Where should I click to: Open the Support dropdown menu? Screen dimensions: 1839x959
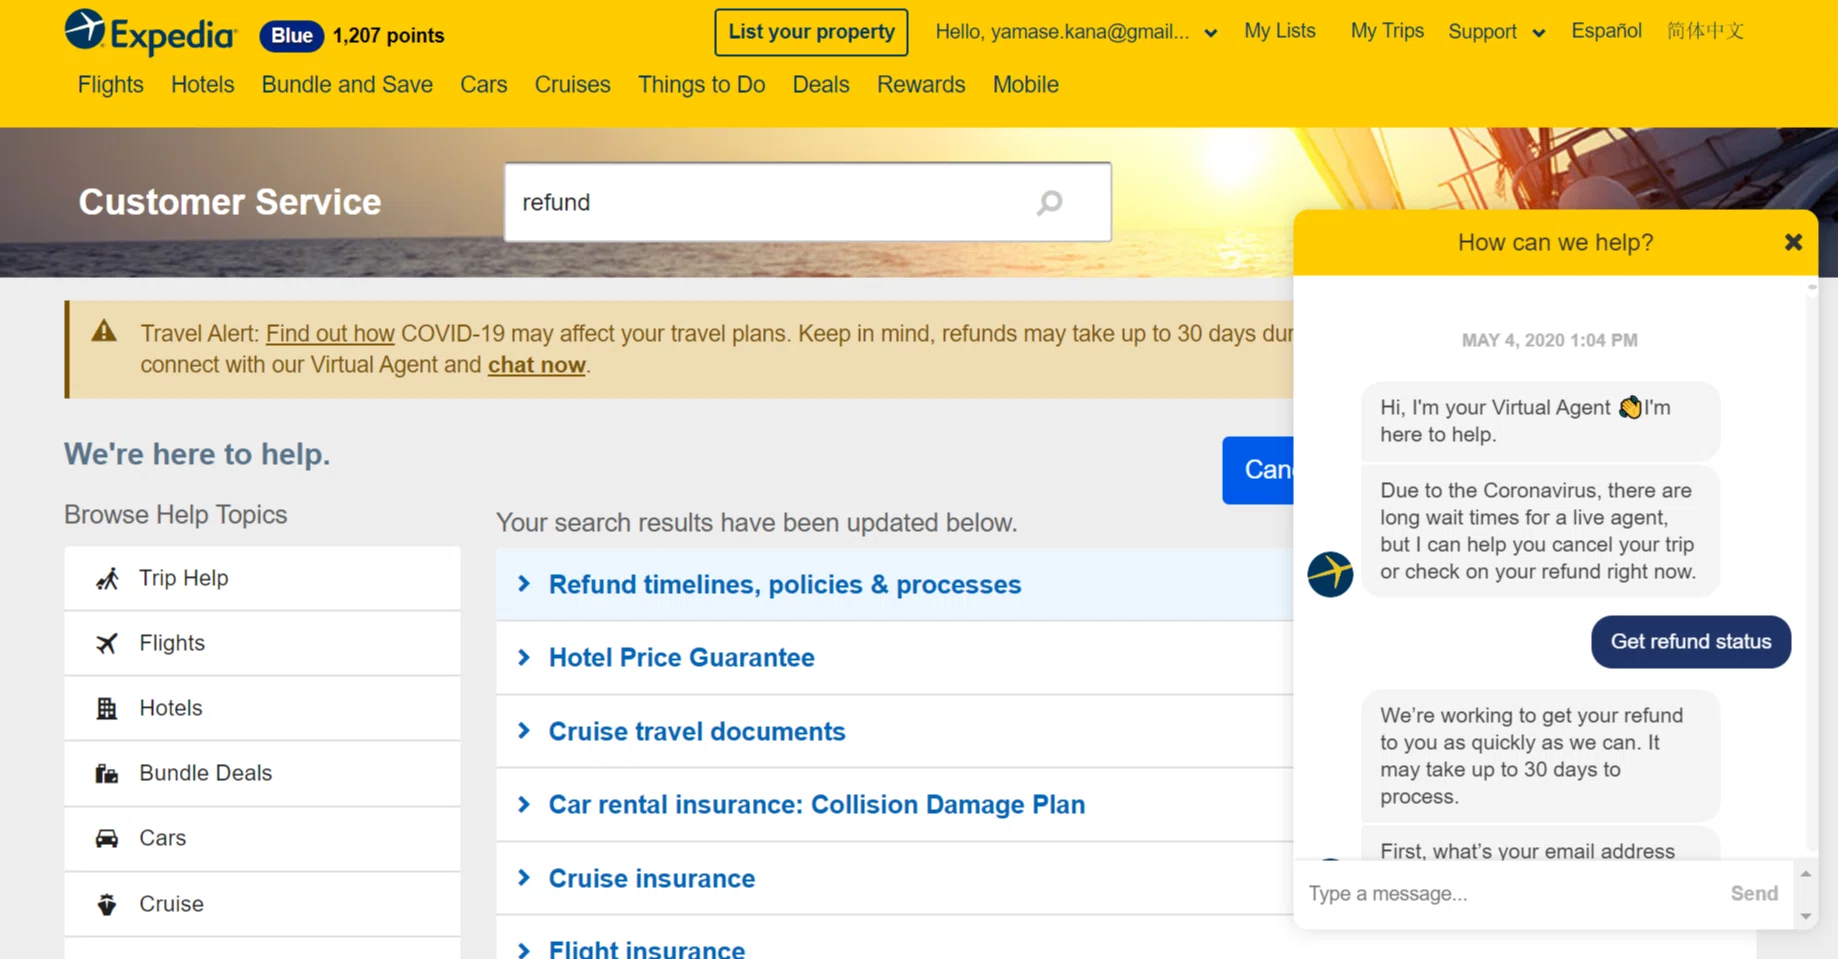1496,32
